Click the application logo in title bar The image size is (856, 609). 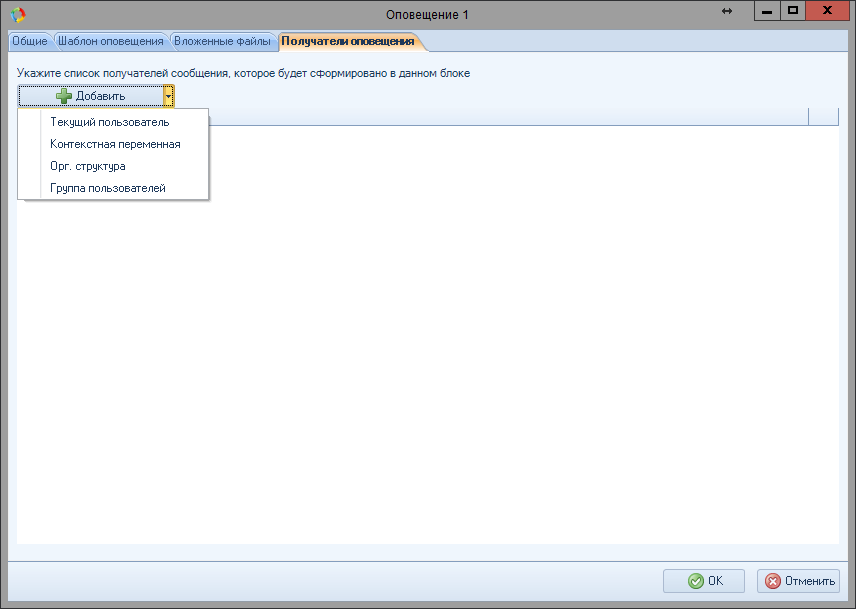tap(18, 14)
